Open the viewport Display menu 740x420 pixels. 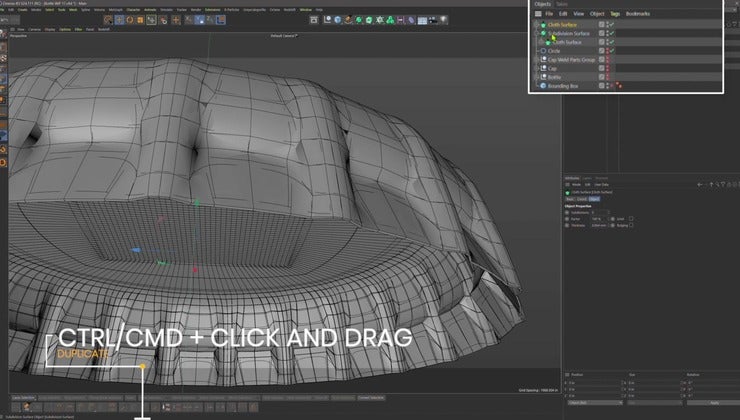click(x=50, y=29)
